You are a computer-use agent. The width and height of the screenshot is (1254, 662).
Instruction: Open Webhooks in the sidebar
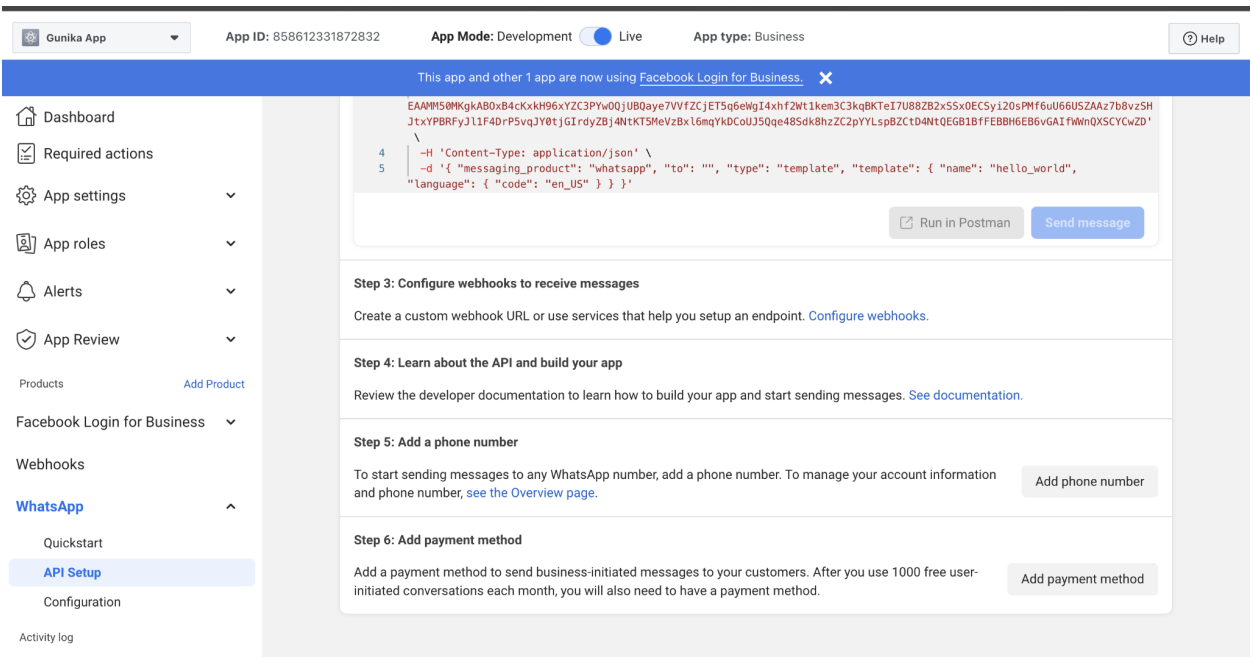(50, 464)
